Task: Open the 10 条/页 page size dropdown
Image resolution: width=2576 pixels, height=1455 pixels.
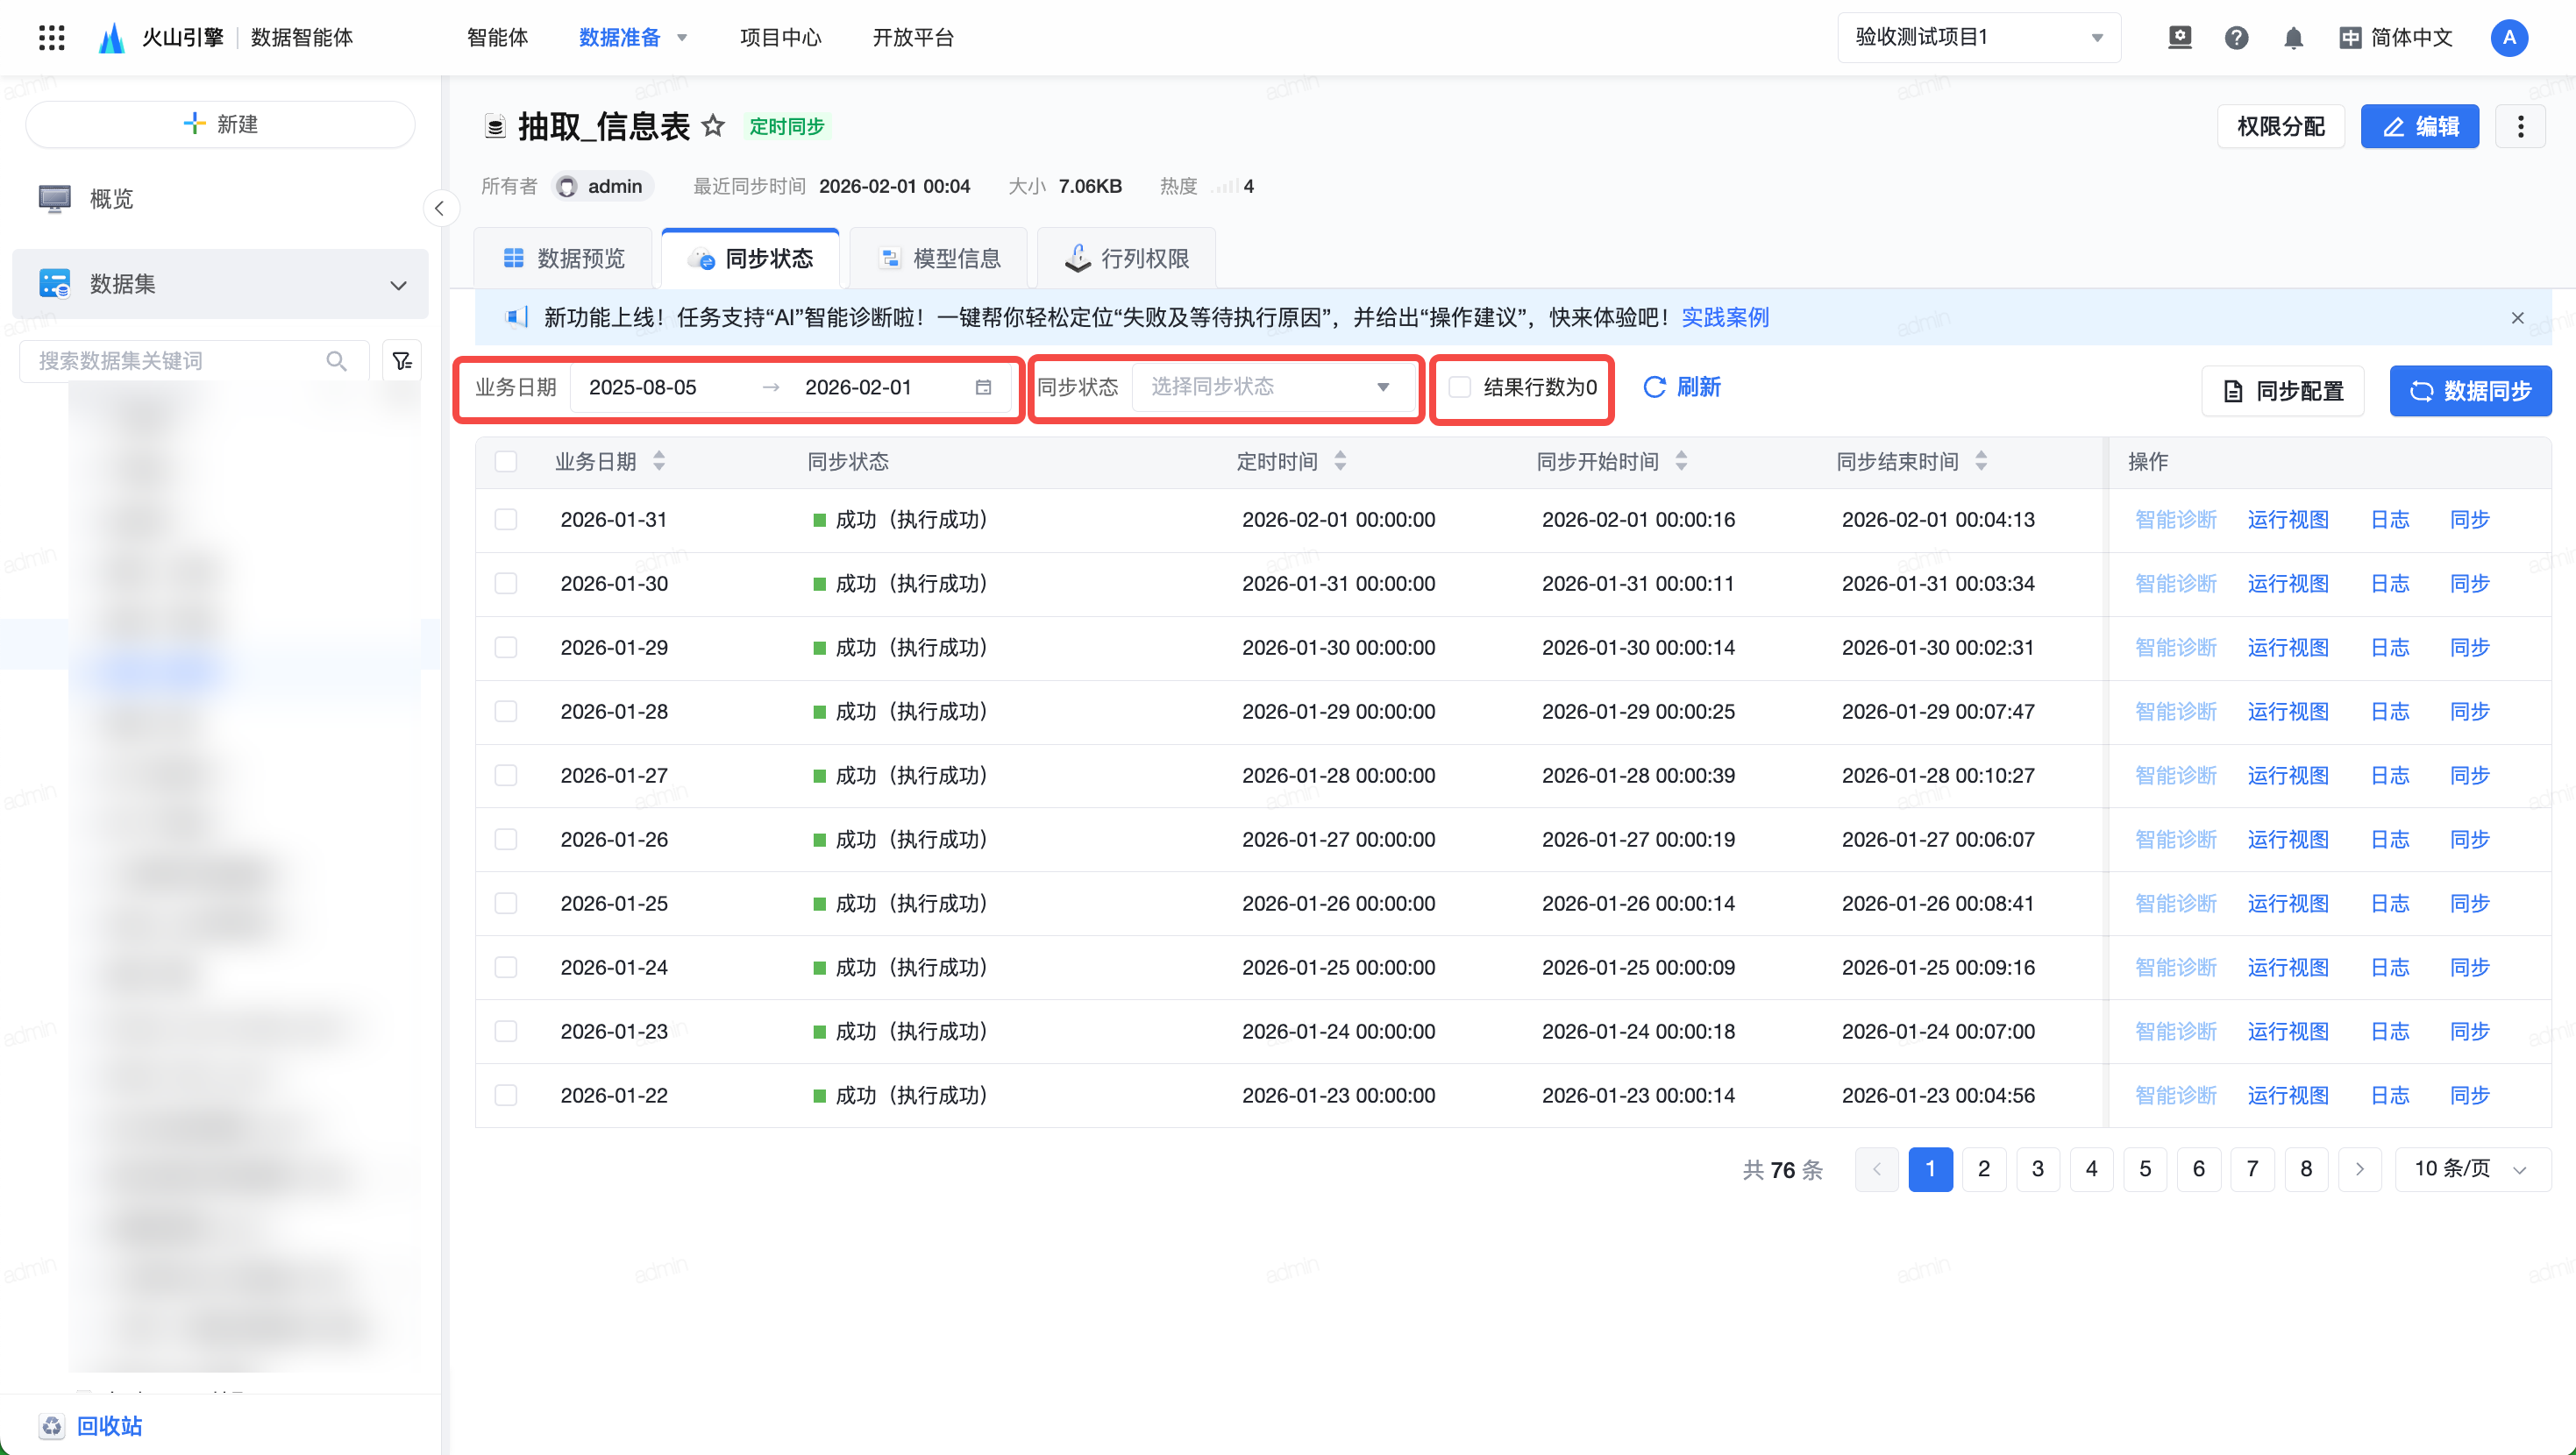Action: click(x=2471, y=1169)
